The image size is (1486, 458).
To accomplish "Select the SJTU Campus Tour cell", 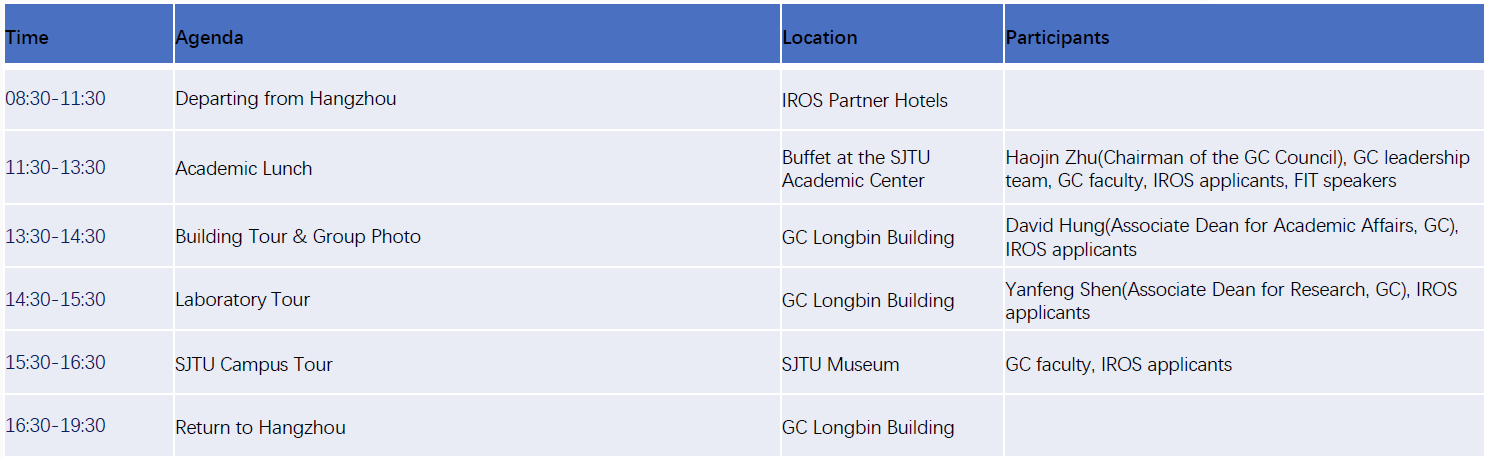I will [254, 364].
